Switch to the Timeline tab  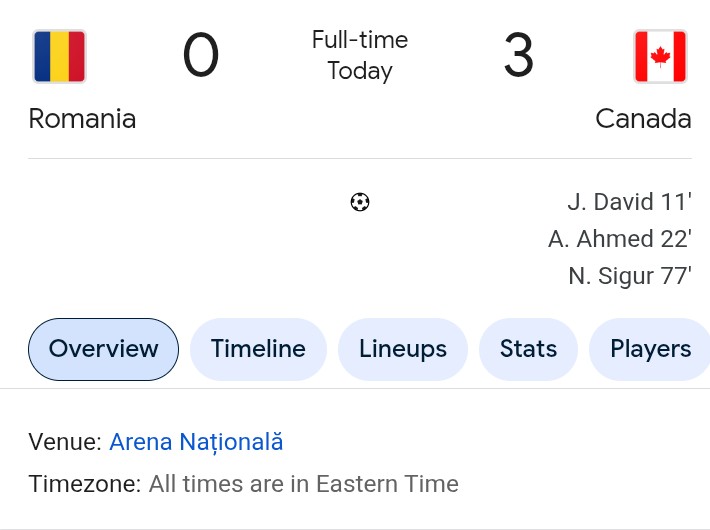(x=258, y=349)
